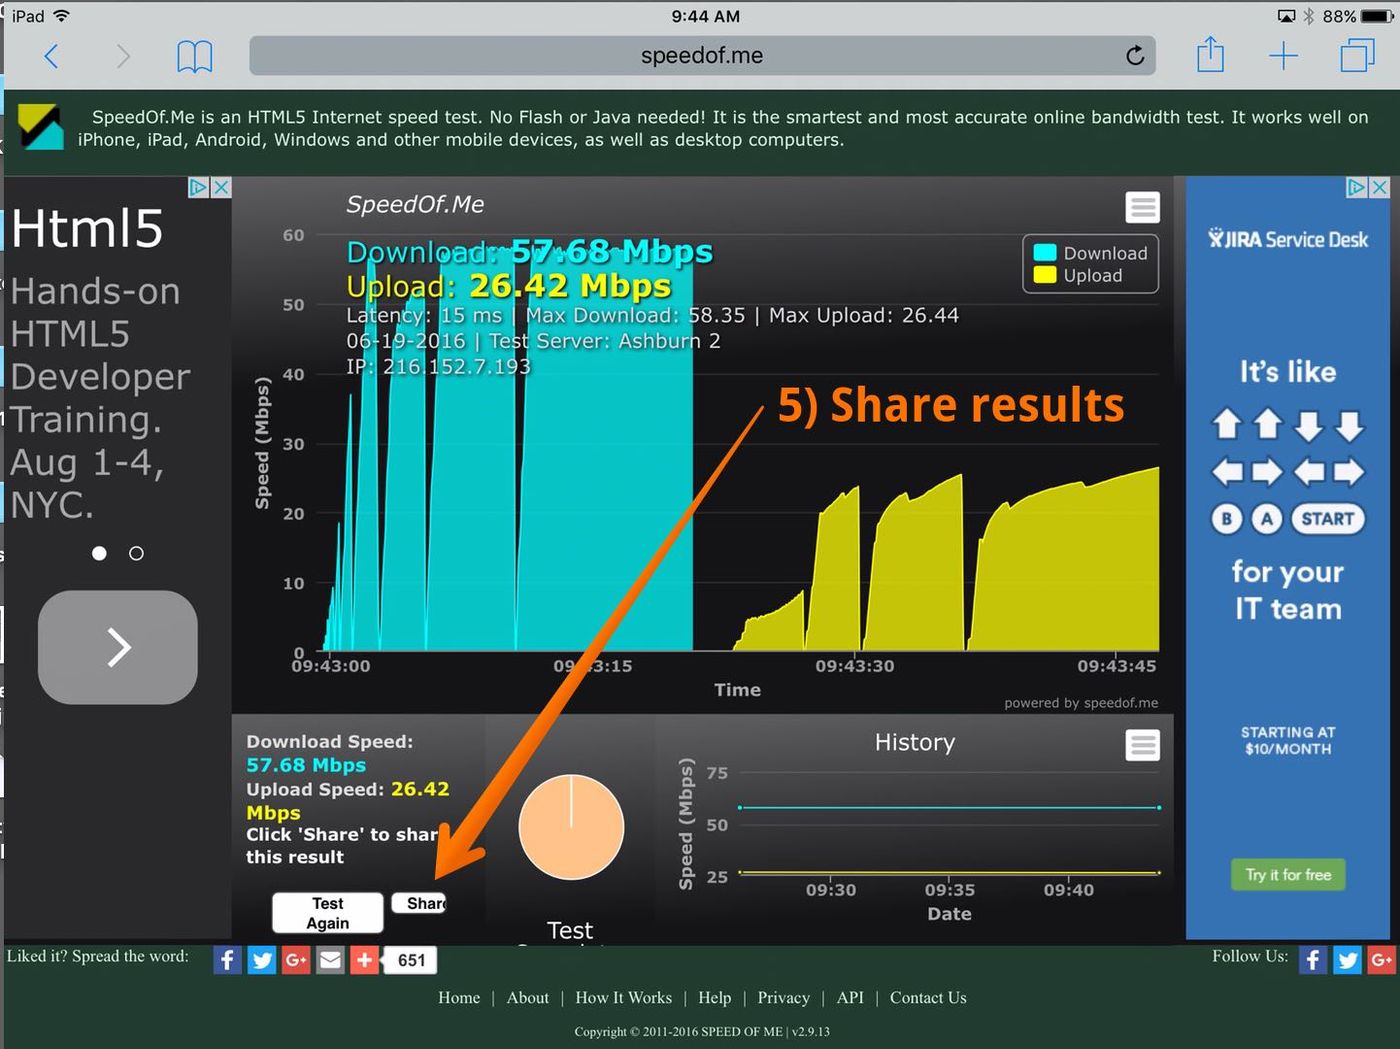
Task: Open the About footer link
Action: point(527,998)
